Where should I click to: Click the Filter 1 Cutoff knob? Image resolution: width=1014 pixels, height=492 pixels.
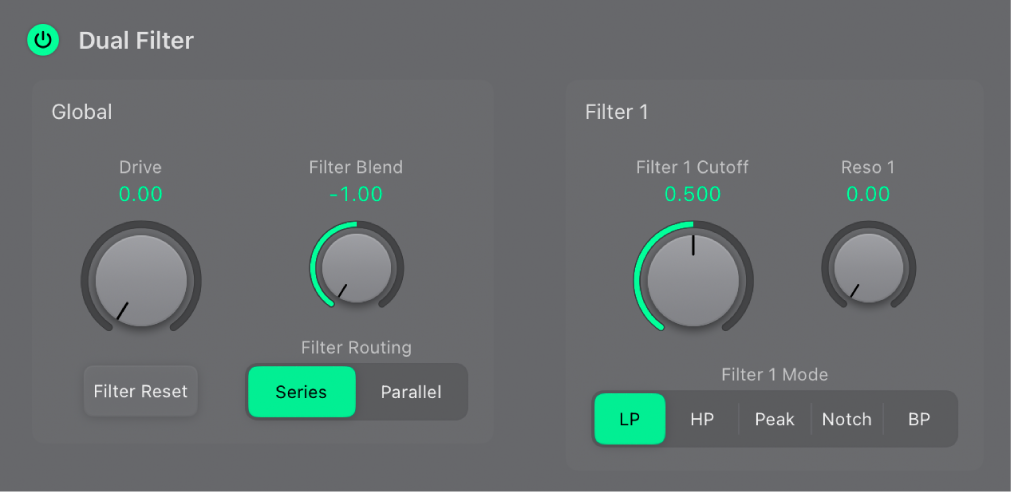point(692,278)
